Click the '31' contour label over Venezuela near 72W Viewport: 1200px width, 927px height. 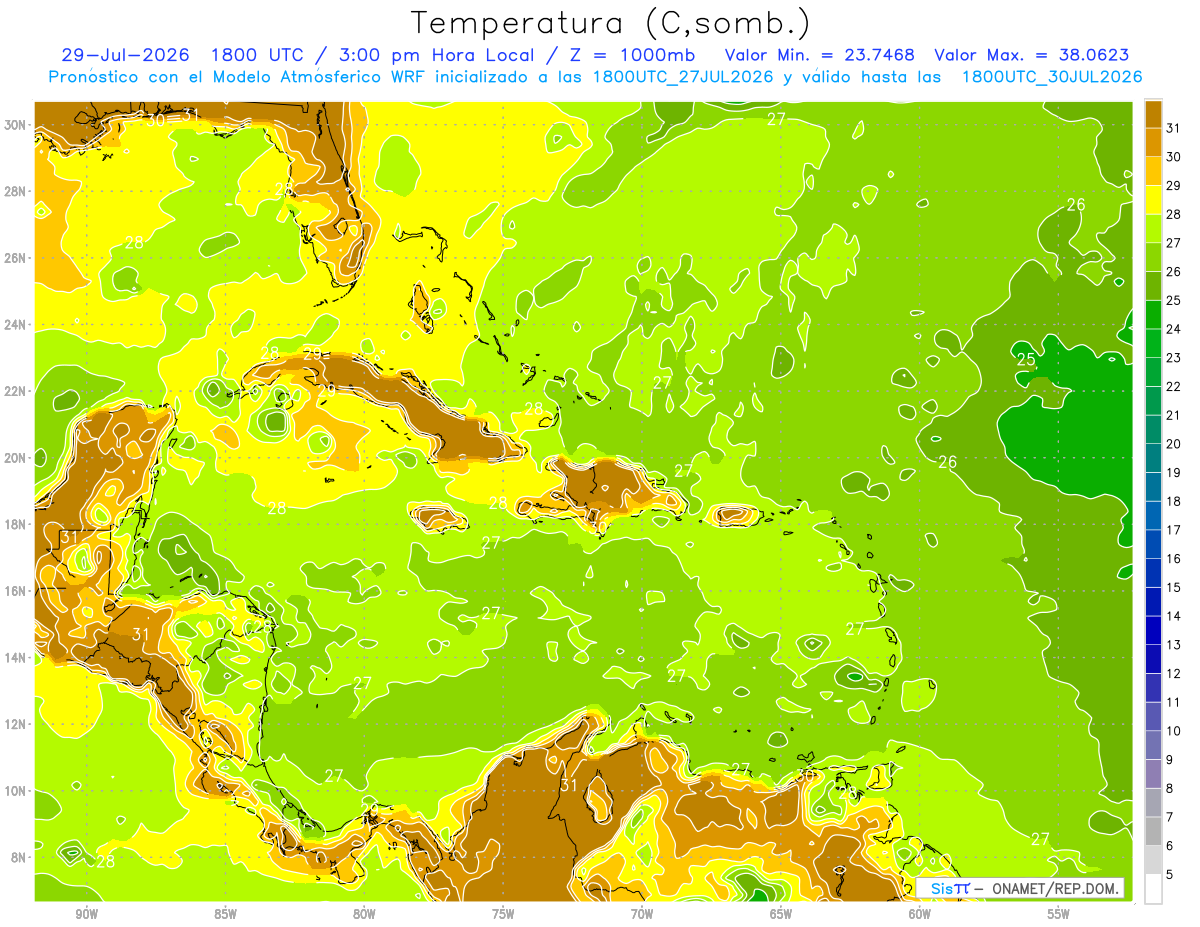tap(569, 785)
